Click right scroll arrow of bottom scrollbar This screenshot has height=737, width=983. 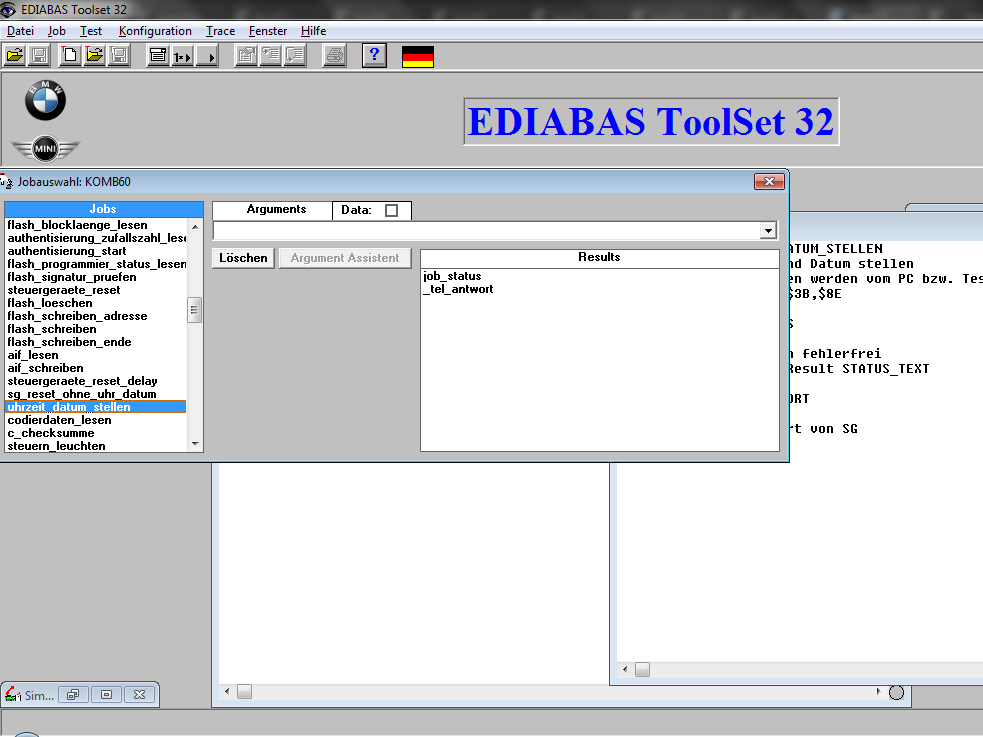click(878, 691)
